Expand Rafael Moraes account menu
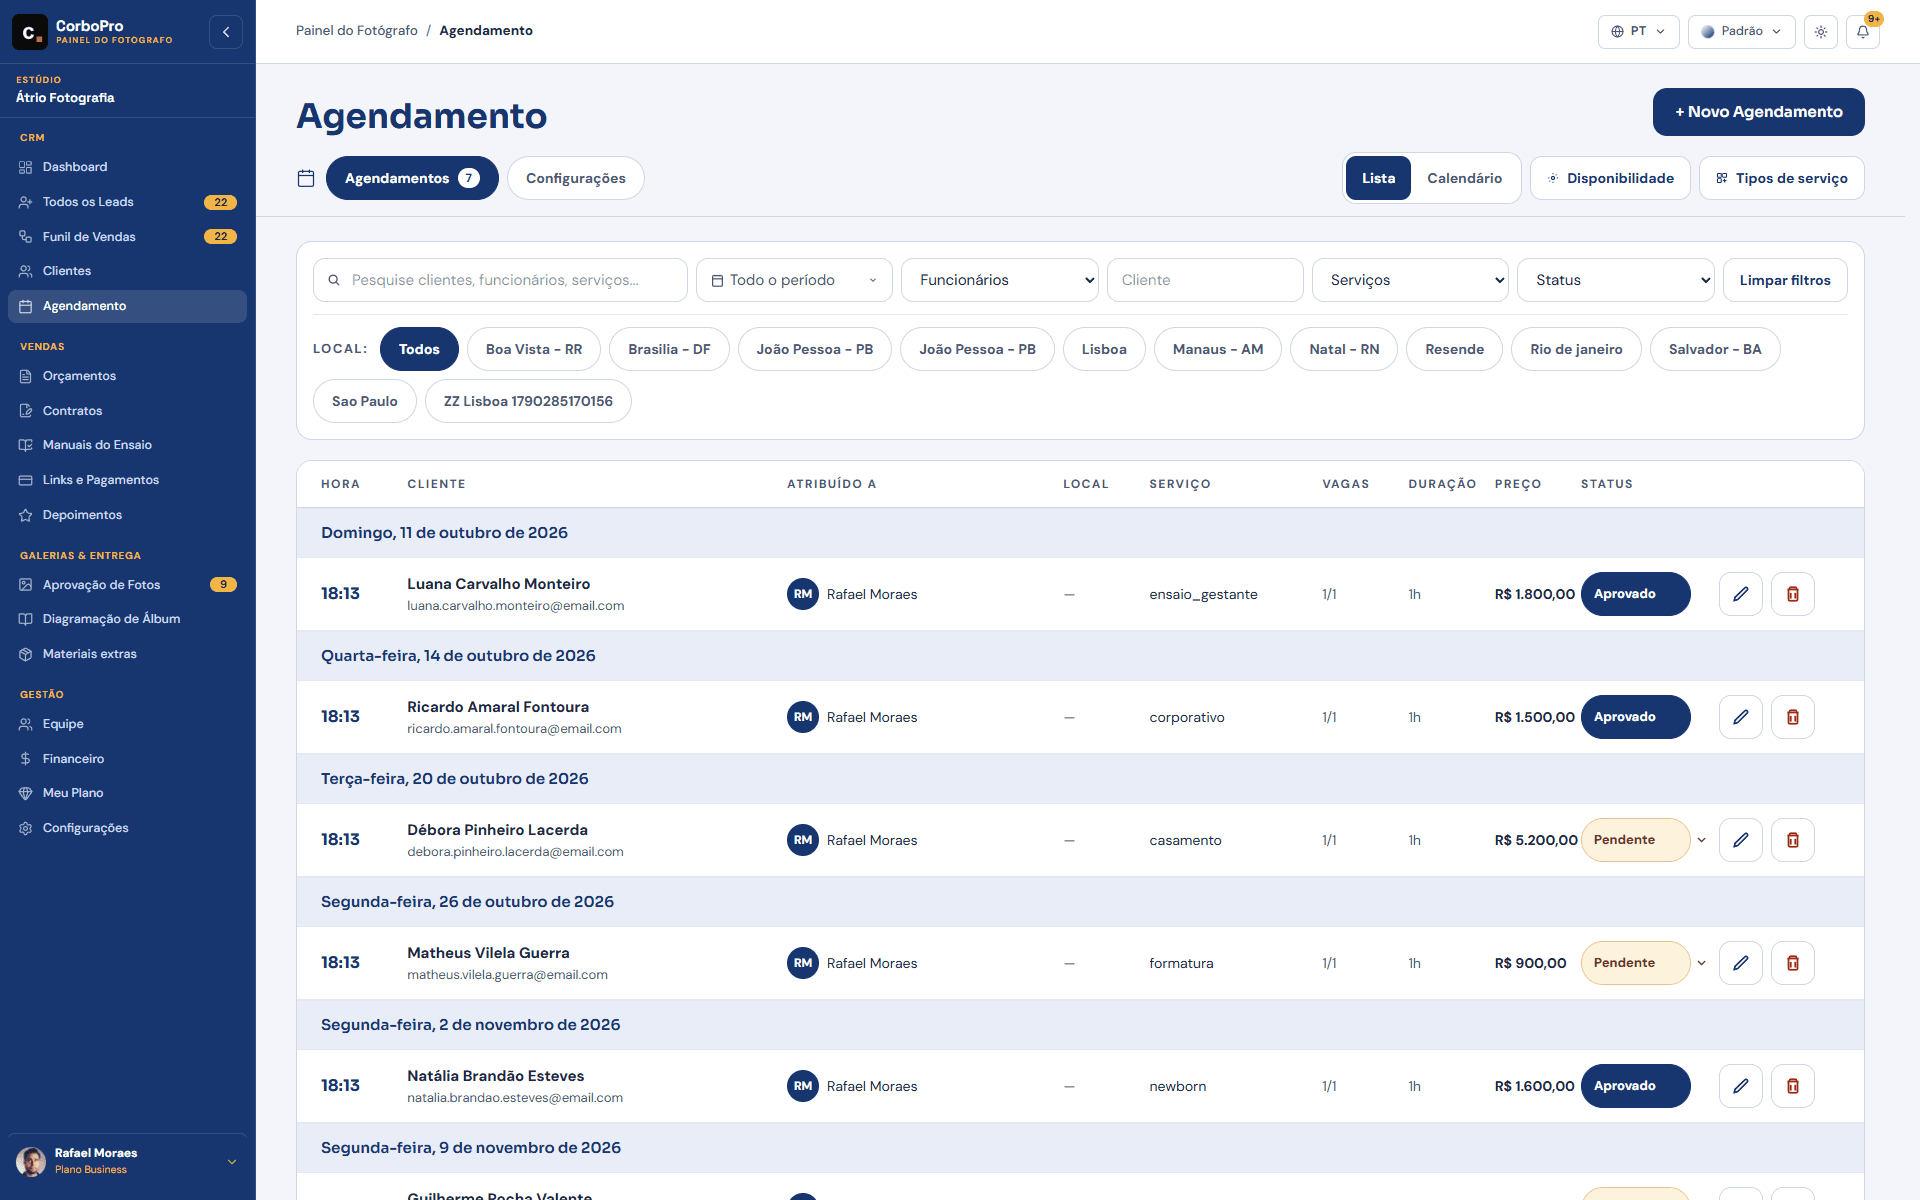 click(x=127, y=1162)
